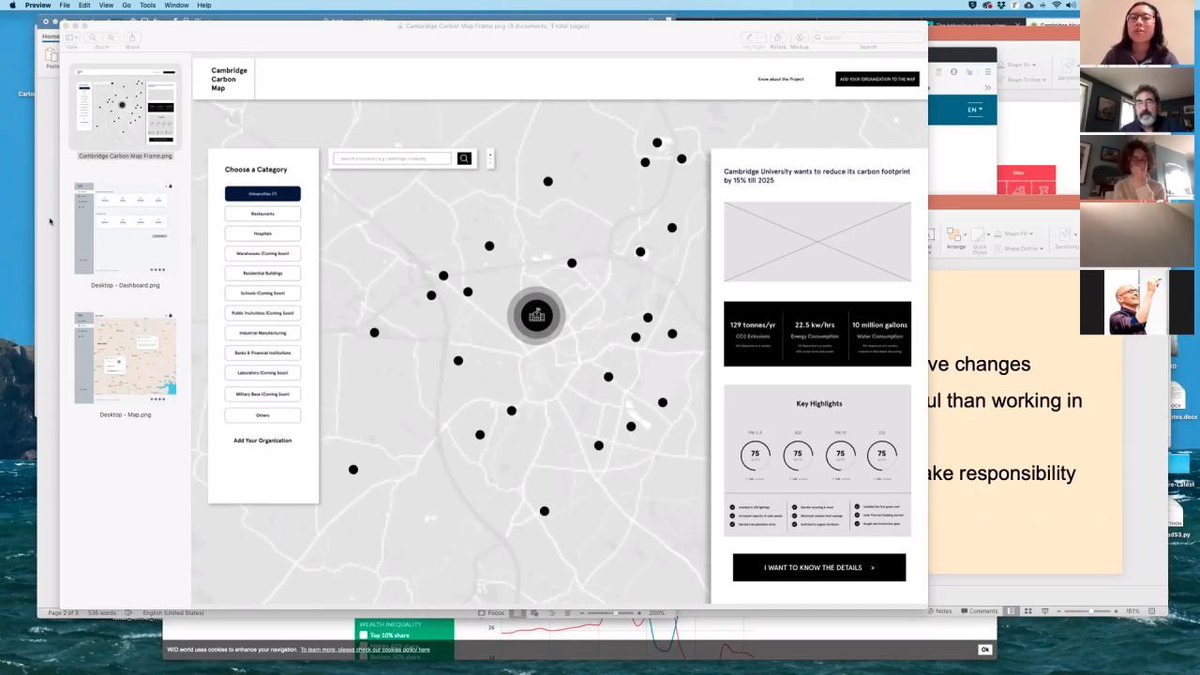Open the Edit menu
Viewport: 1200px width, 675px height.
tap(84, 5)
